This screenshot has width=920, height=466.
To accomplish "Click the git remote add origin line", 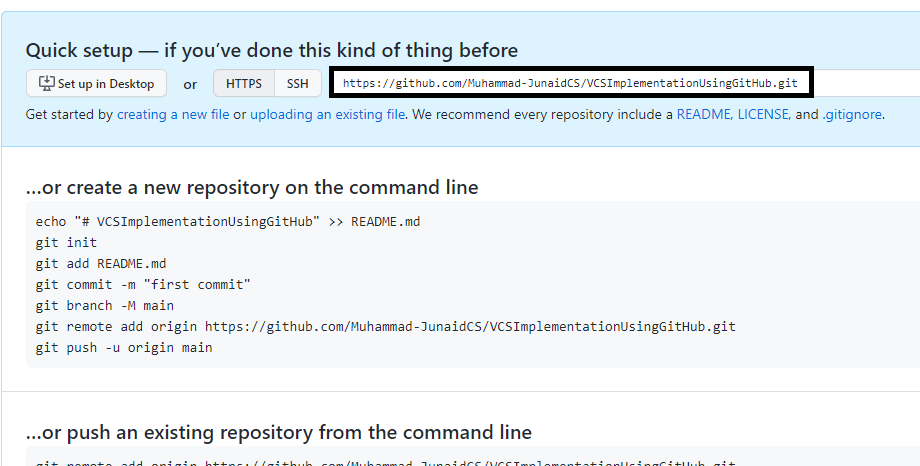I will (x=385, y=326).
